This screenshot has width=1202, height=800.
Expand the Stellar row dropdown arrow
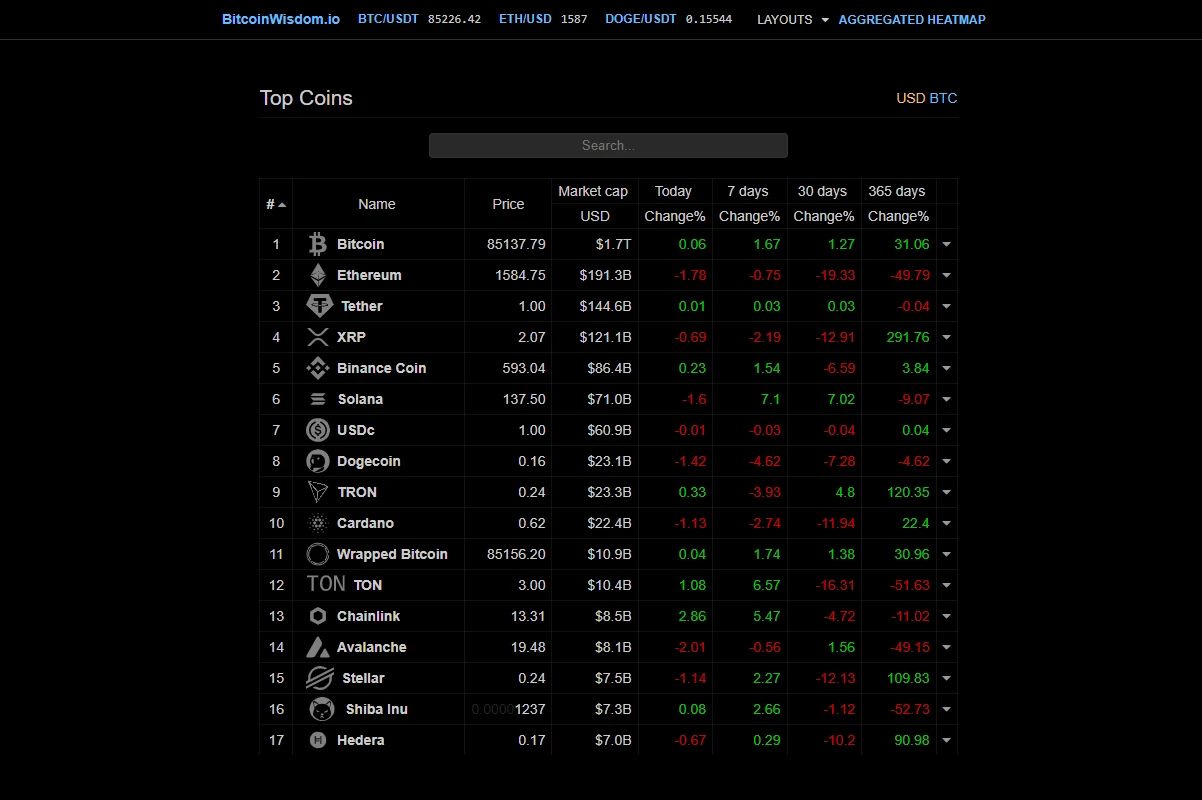pos(946,678)
